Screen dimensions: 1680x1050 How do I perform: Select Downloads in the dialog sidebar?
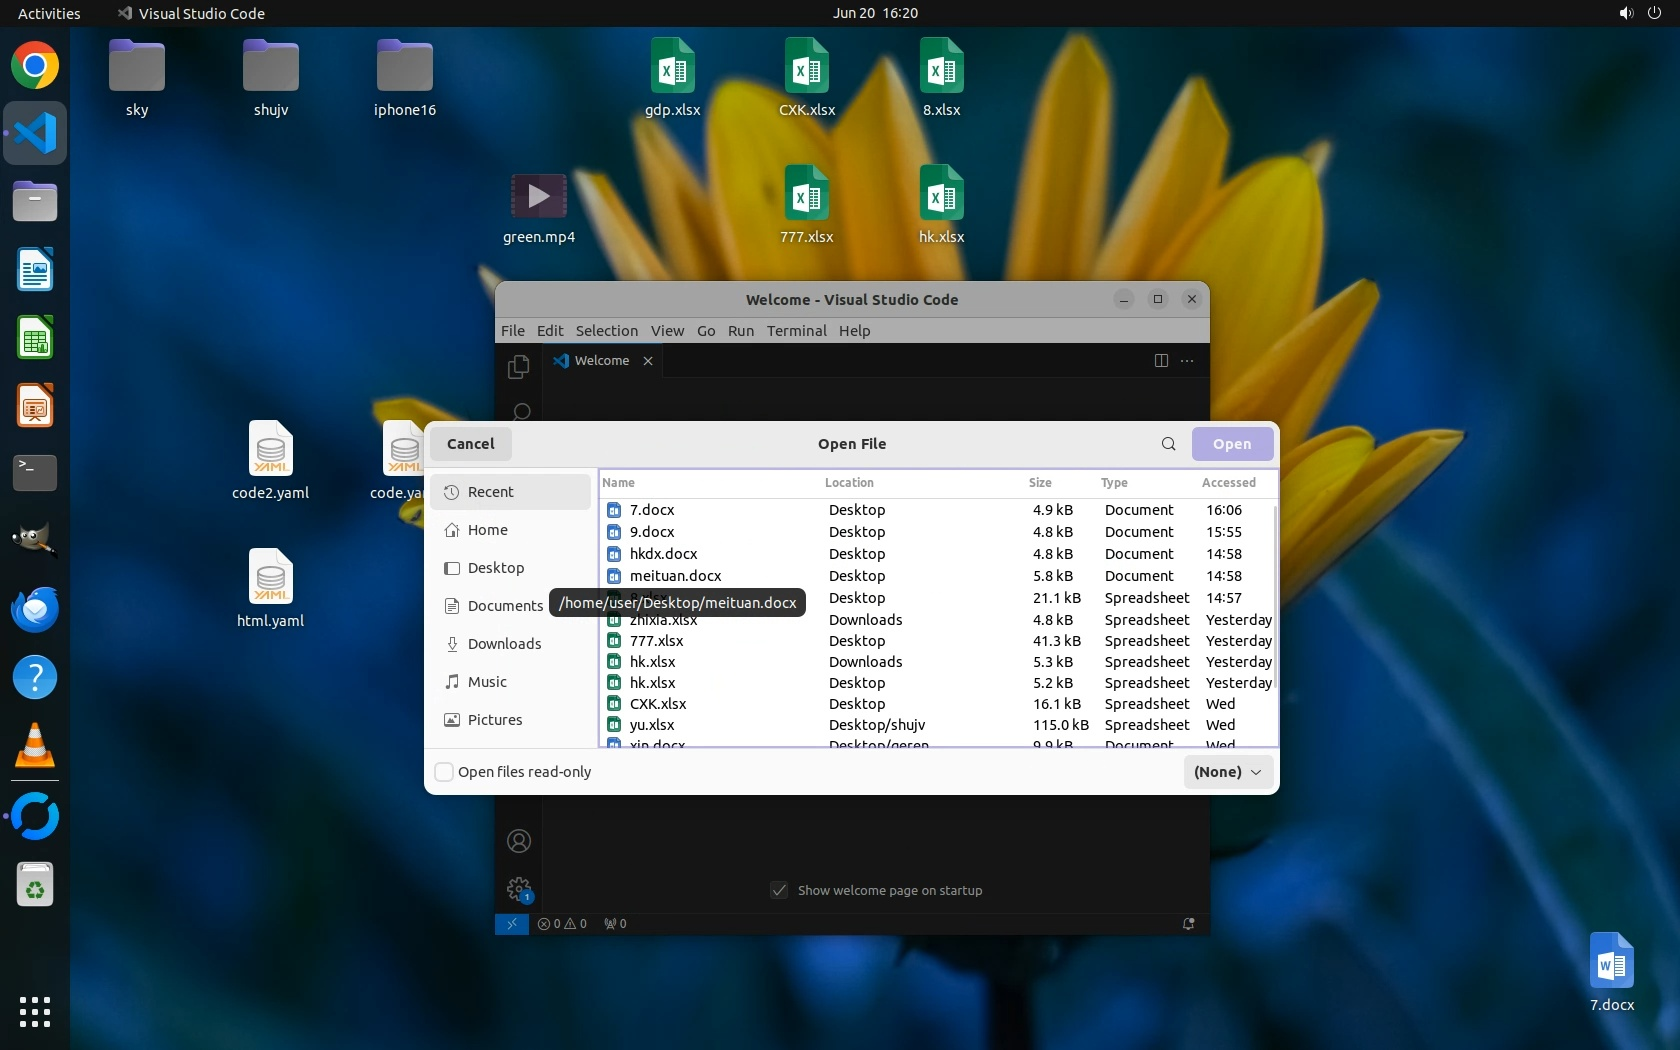504,644
